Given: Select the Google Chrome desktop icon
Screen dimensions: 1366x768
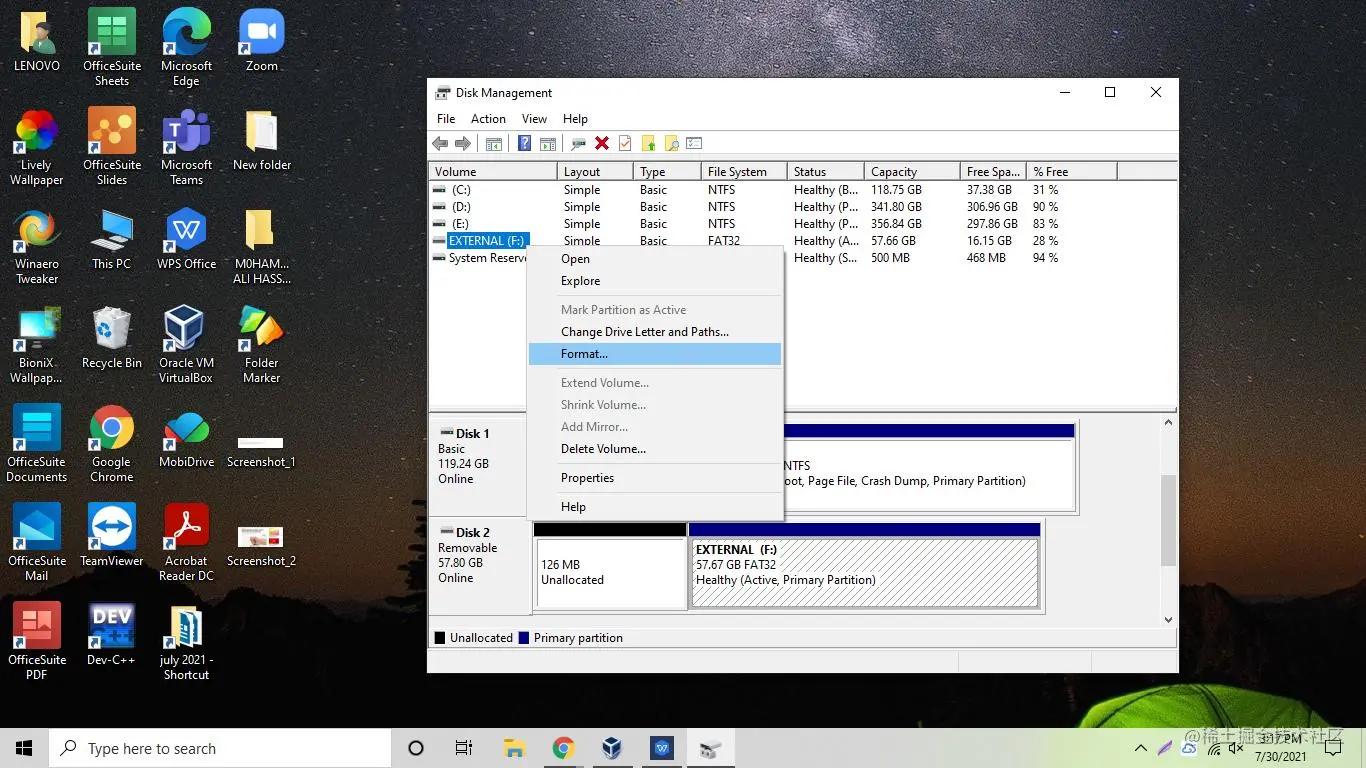Looking at the screenshot, I should click(112, 443).
